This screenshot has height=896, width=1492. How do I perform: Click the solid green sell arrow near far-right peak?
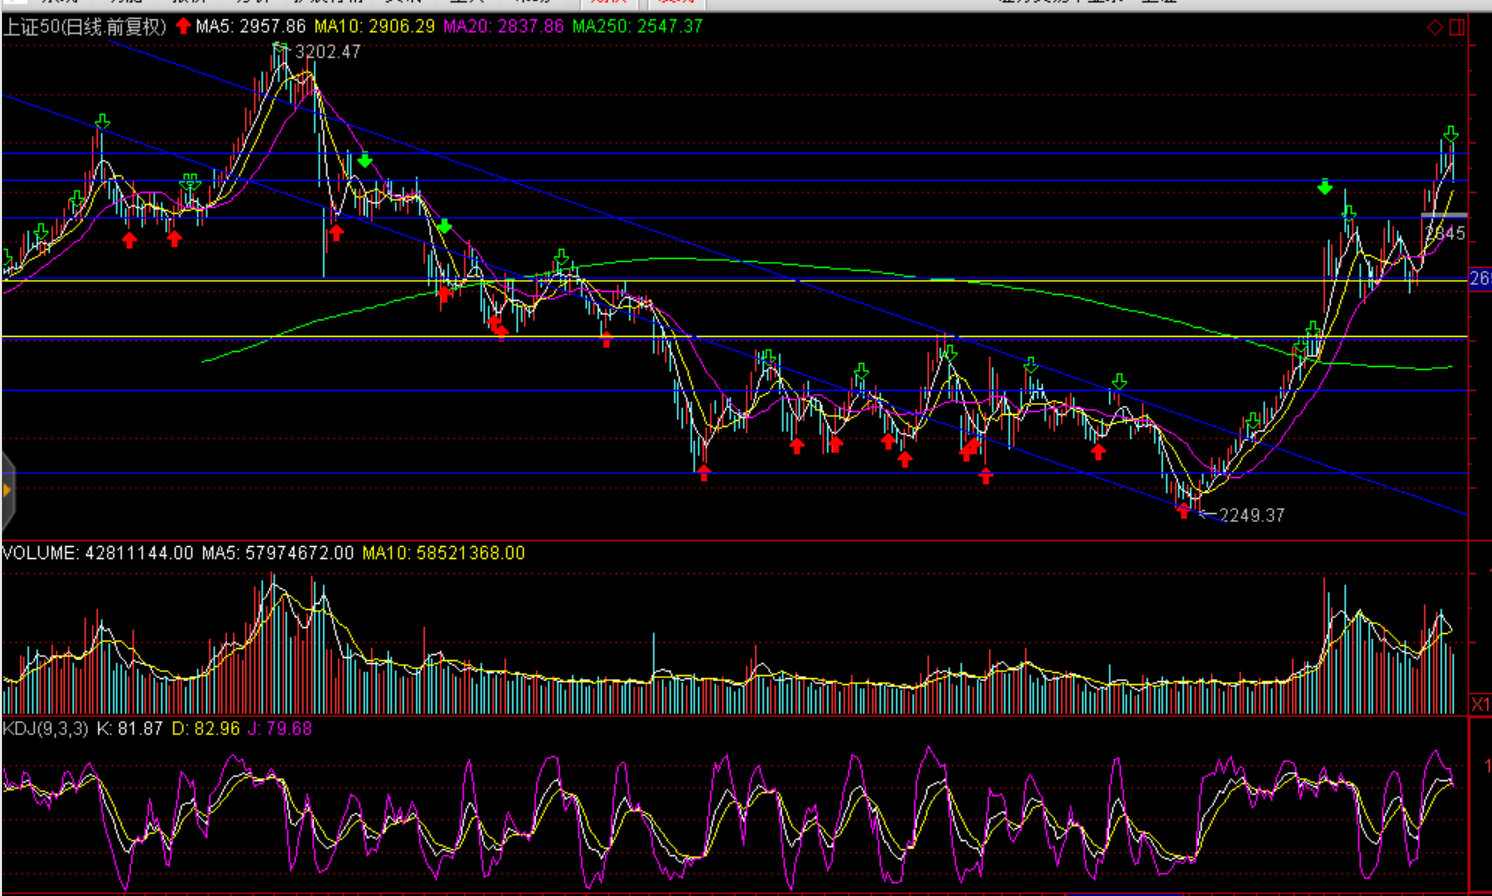point(1325,187)
